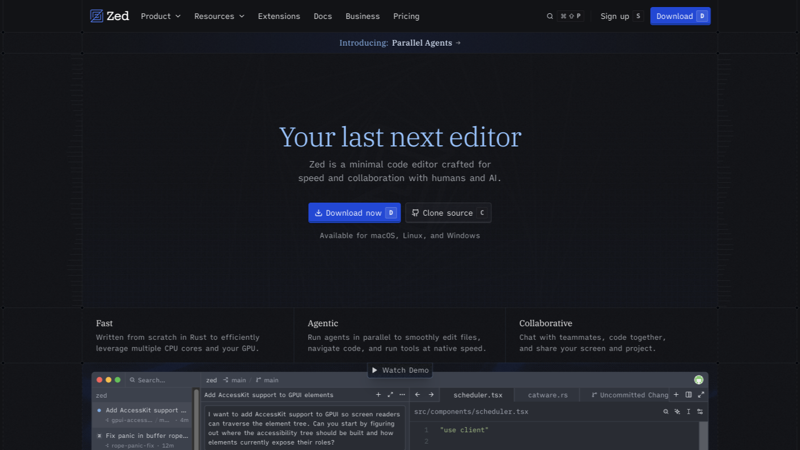Click the sparkle assist icon in editor toolbar
The width and height of the screenshot is (800, 450).
(x=677, y=412)
